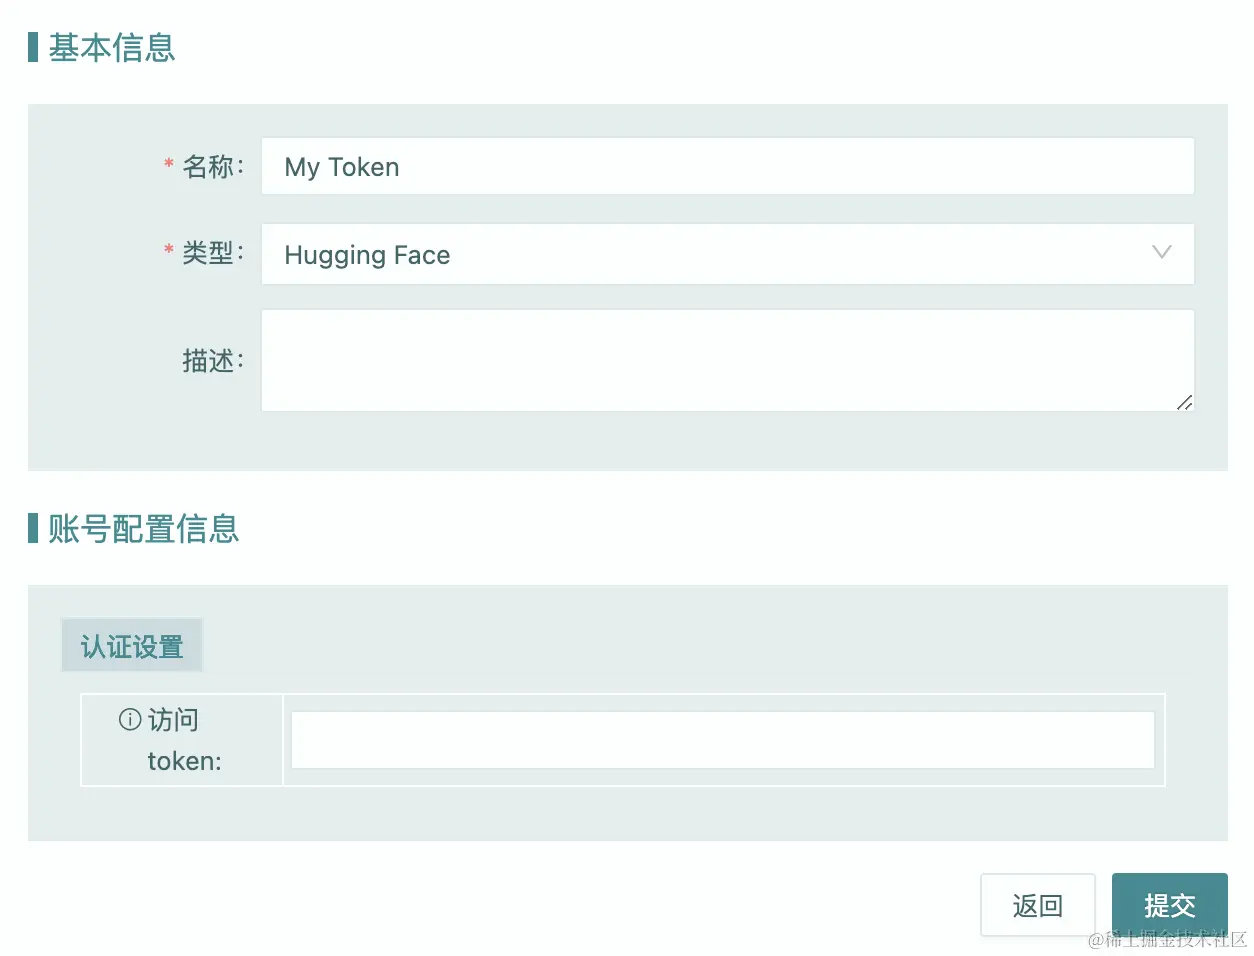Image resolution: width=1254 pixels, height=956 pixels.
Task: Click the 访问 token input box
Action: click(723, 740)
